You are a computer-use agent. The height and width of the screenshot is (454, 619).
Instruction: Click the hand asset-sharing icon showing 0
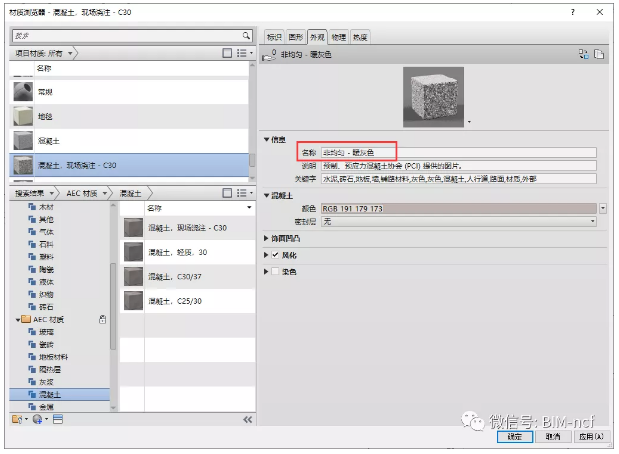point(270,55)
